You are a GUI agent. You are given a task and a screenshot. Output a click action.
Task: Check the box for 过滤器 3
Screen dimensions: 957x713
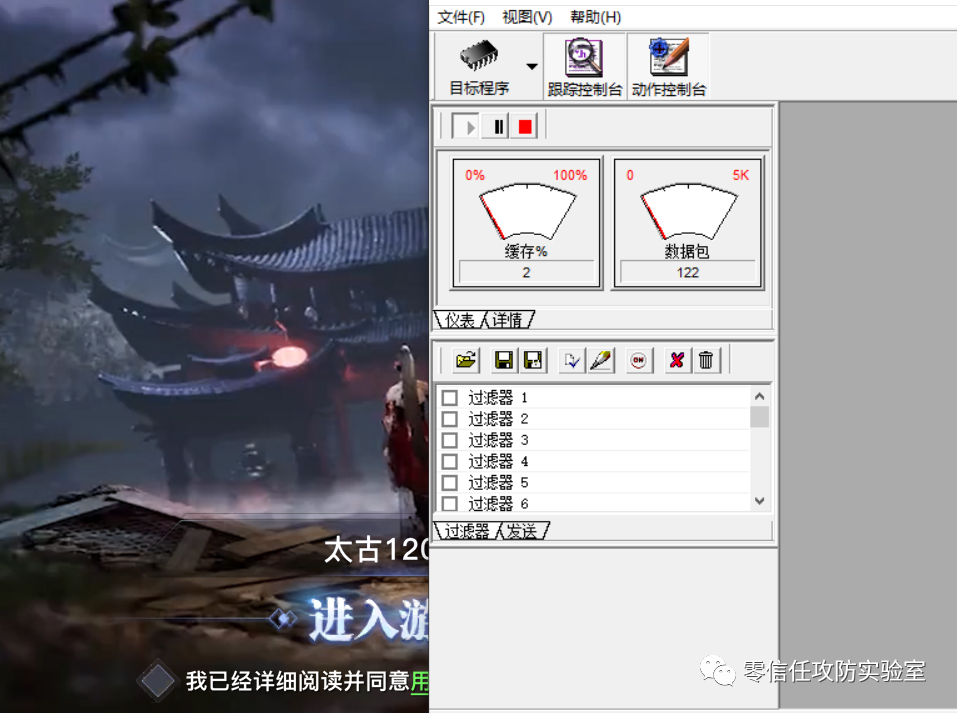click(450, 440)
